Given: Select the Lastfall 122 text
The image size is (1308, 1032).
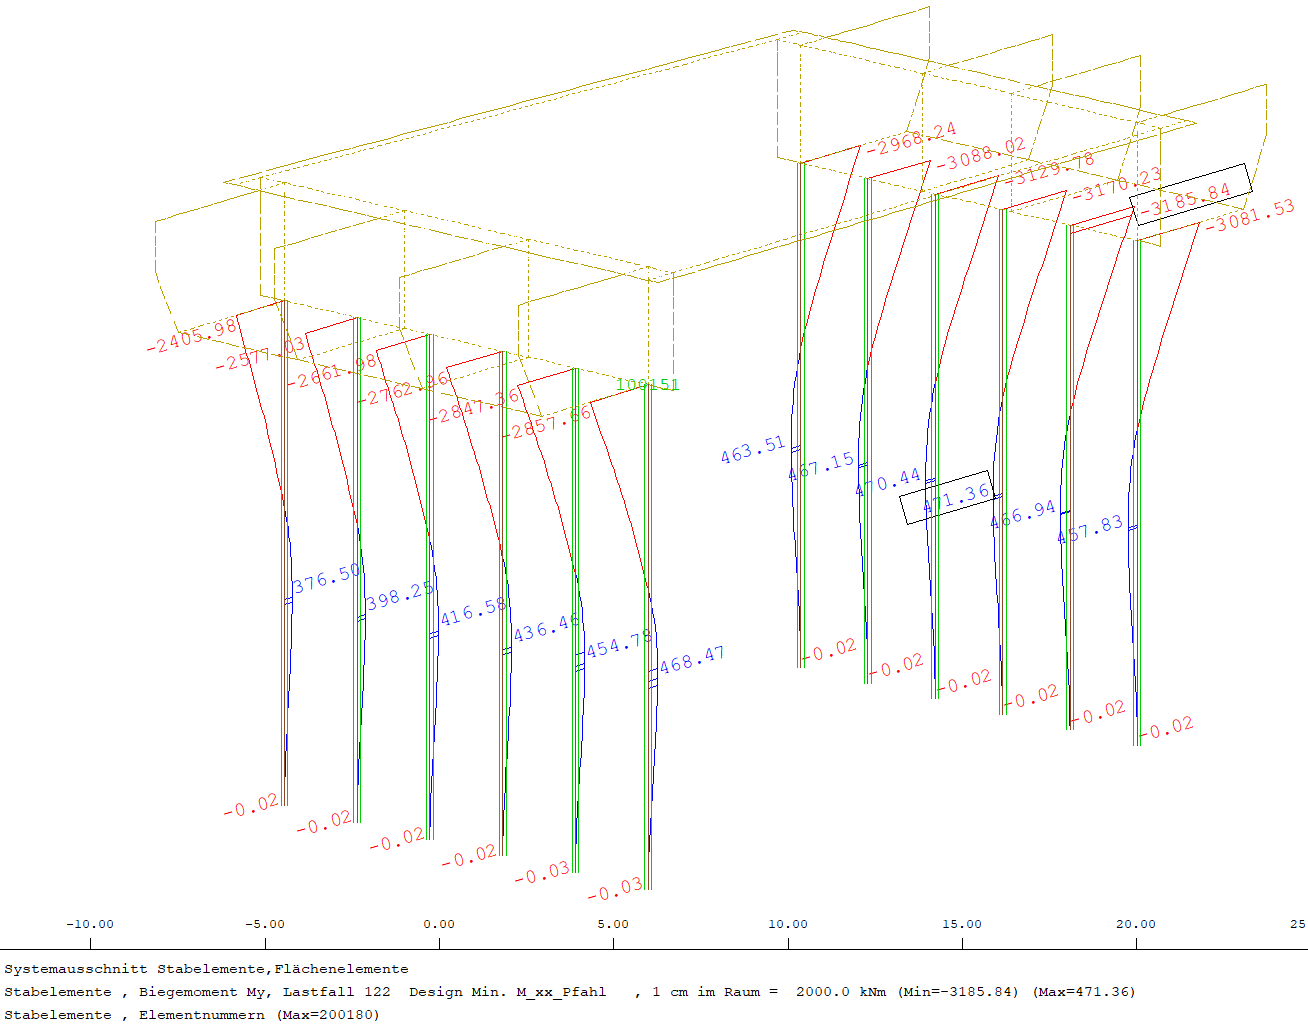Looking at the screenshot, I should [x=337, y=992].
